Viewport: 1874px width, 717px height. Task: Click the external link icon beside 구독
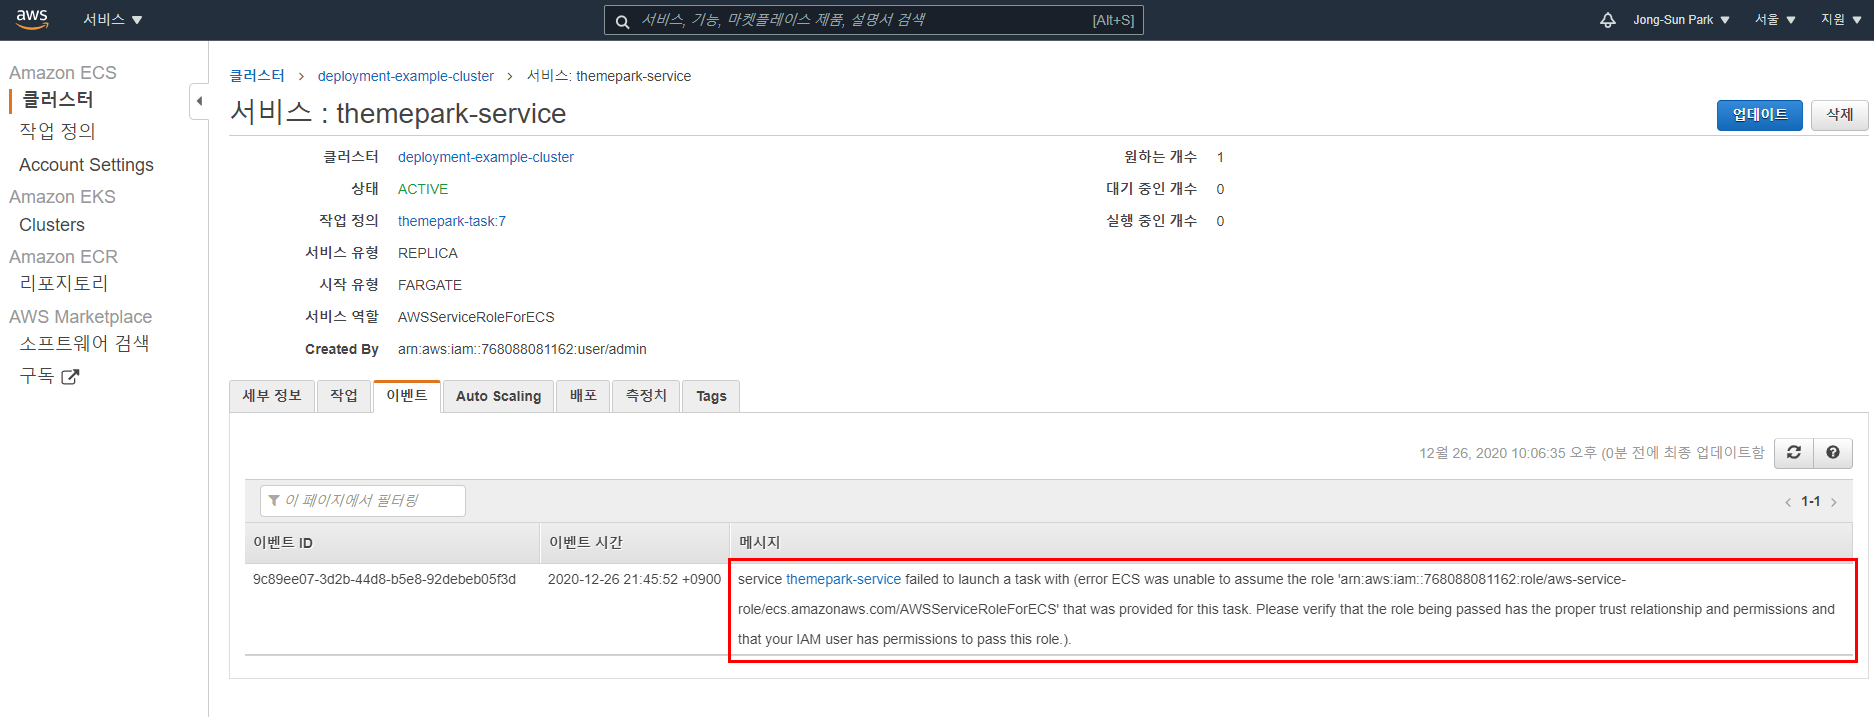pyautogui.click(x=70, y=377)
